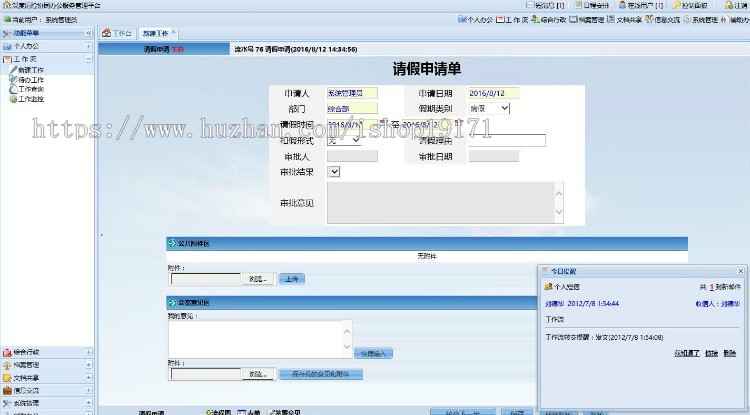Screen dimensions: 750x415
Task: Open the 日程安排 calendar icon
Action: pos(578,5)
